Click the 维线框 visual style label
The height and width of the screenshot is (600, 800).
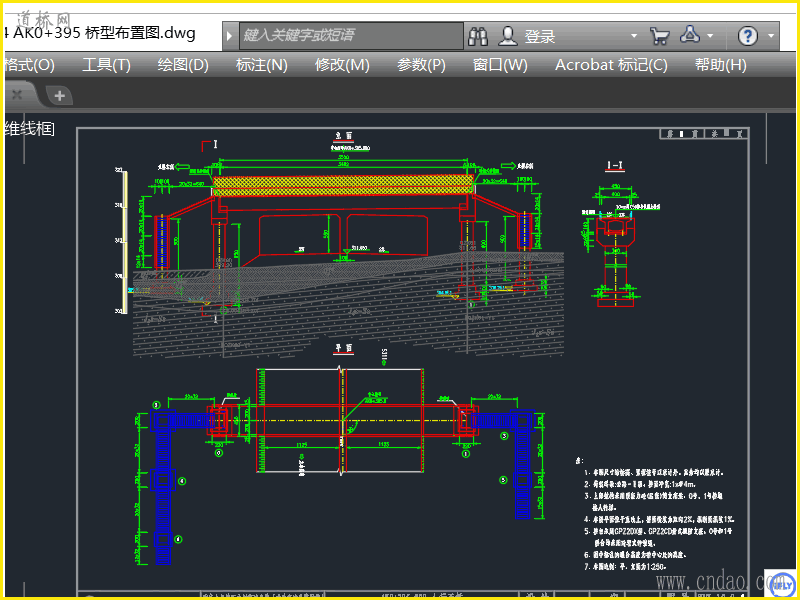pyautogui.click(x=29, y=129)
